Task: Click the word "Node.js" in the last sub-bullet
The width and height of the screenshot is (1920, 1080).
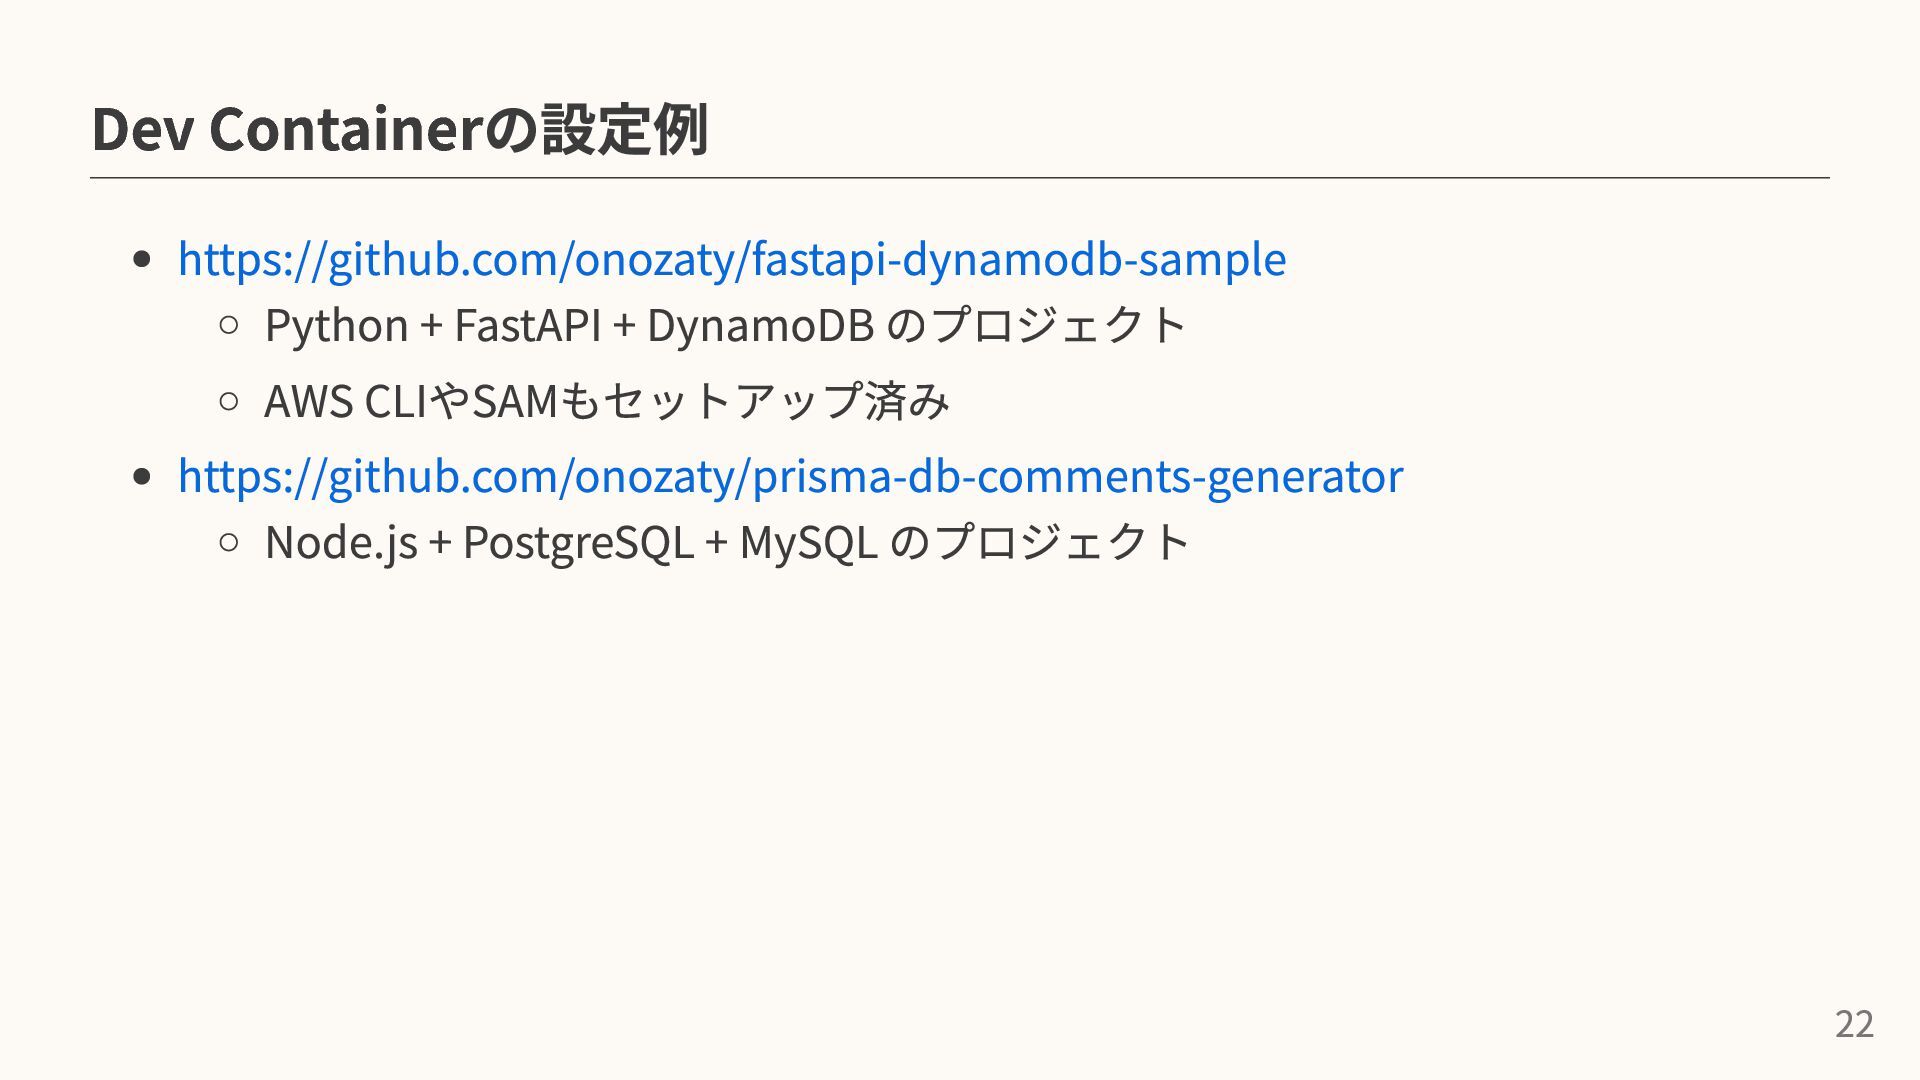Action: click(x=341, y=542)
